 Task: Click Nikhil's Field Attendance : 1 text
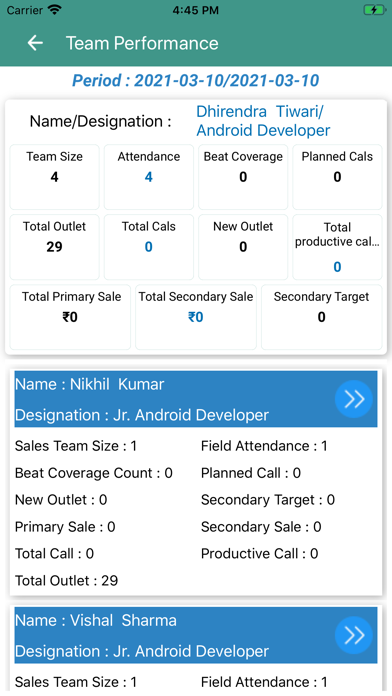tap(264, 446)
